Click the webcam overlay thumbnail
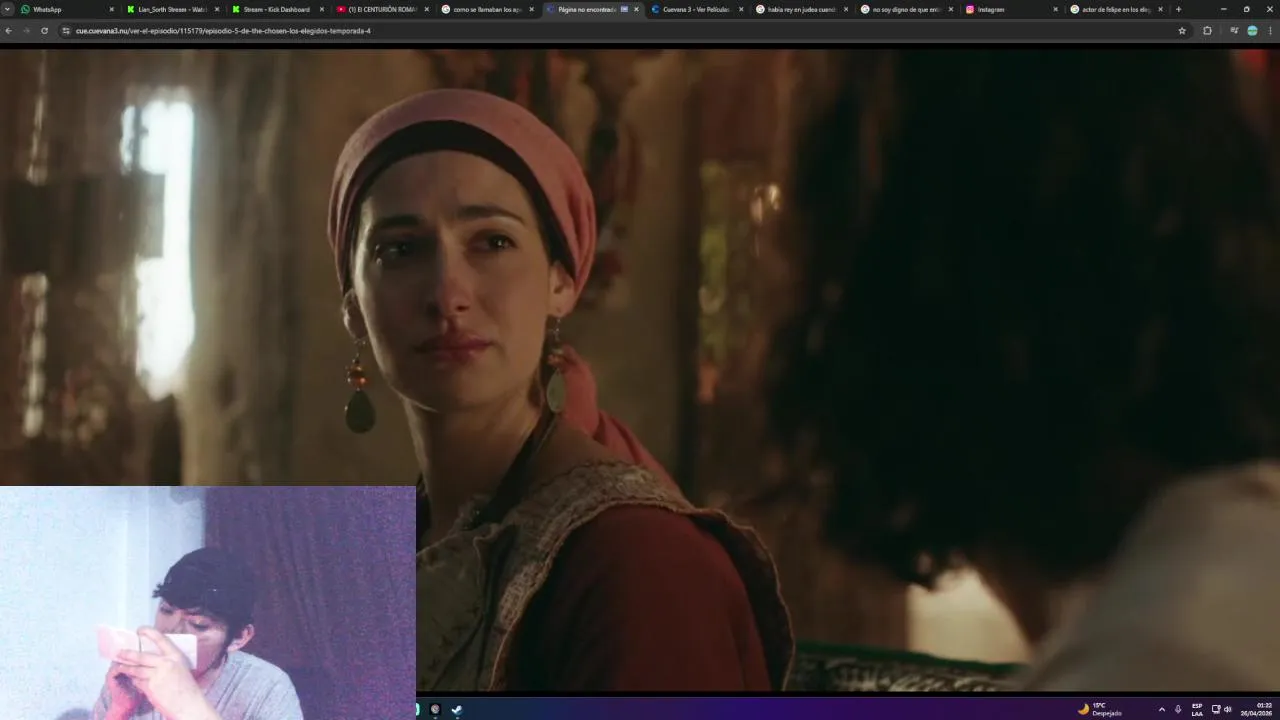This screenshot has height=720, width=1280. point(208,603)
